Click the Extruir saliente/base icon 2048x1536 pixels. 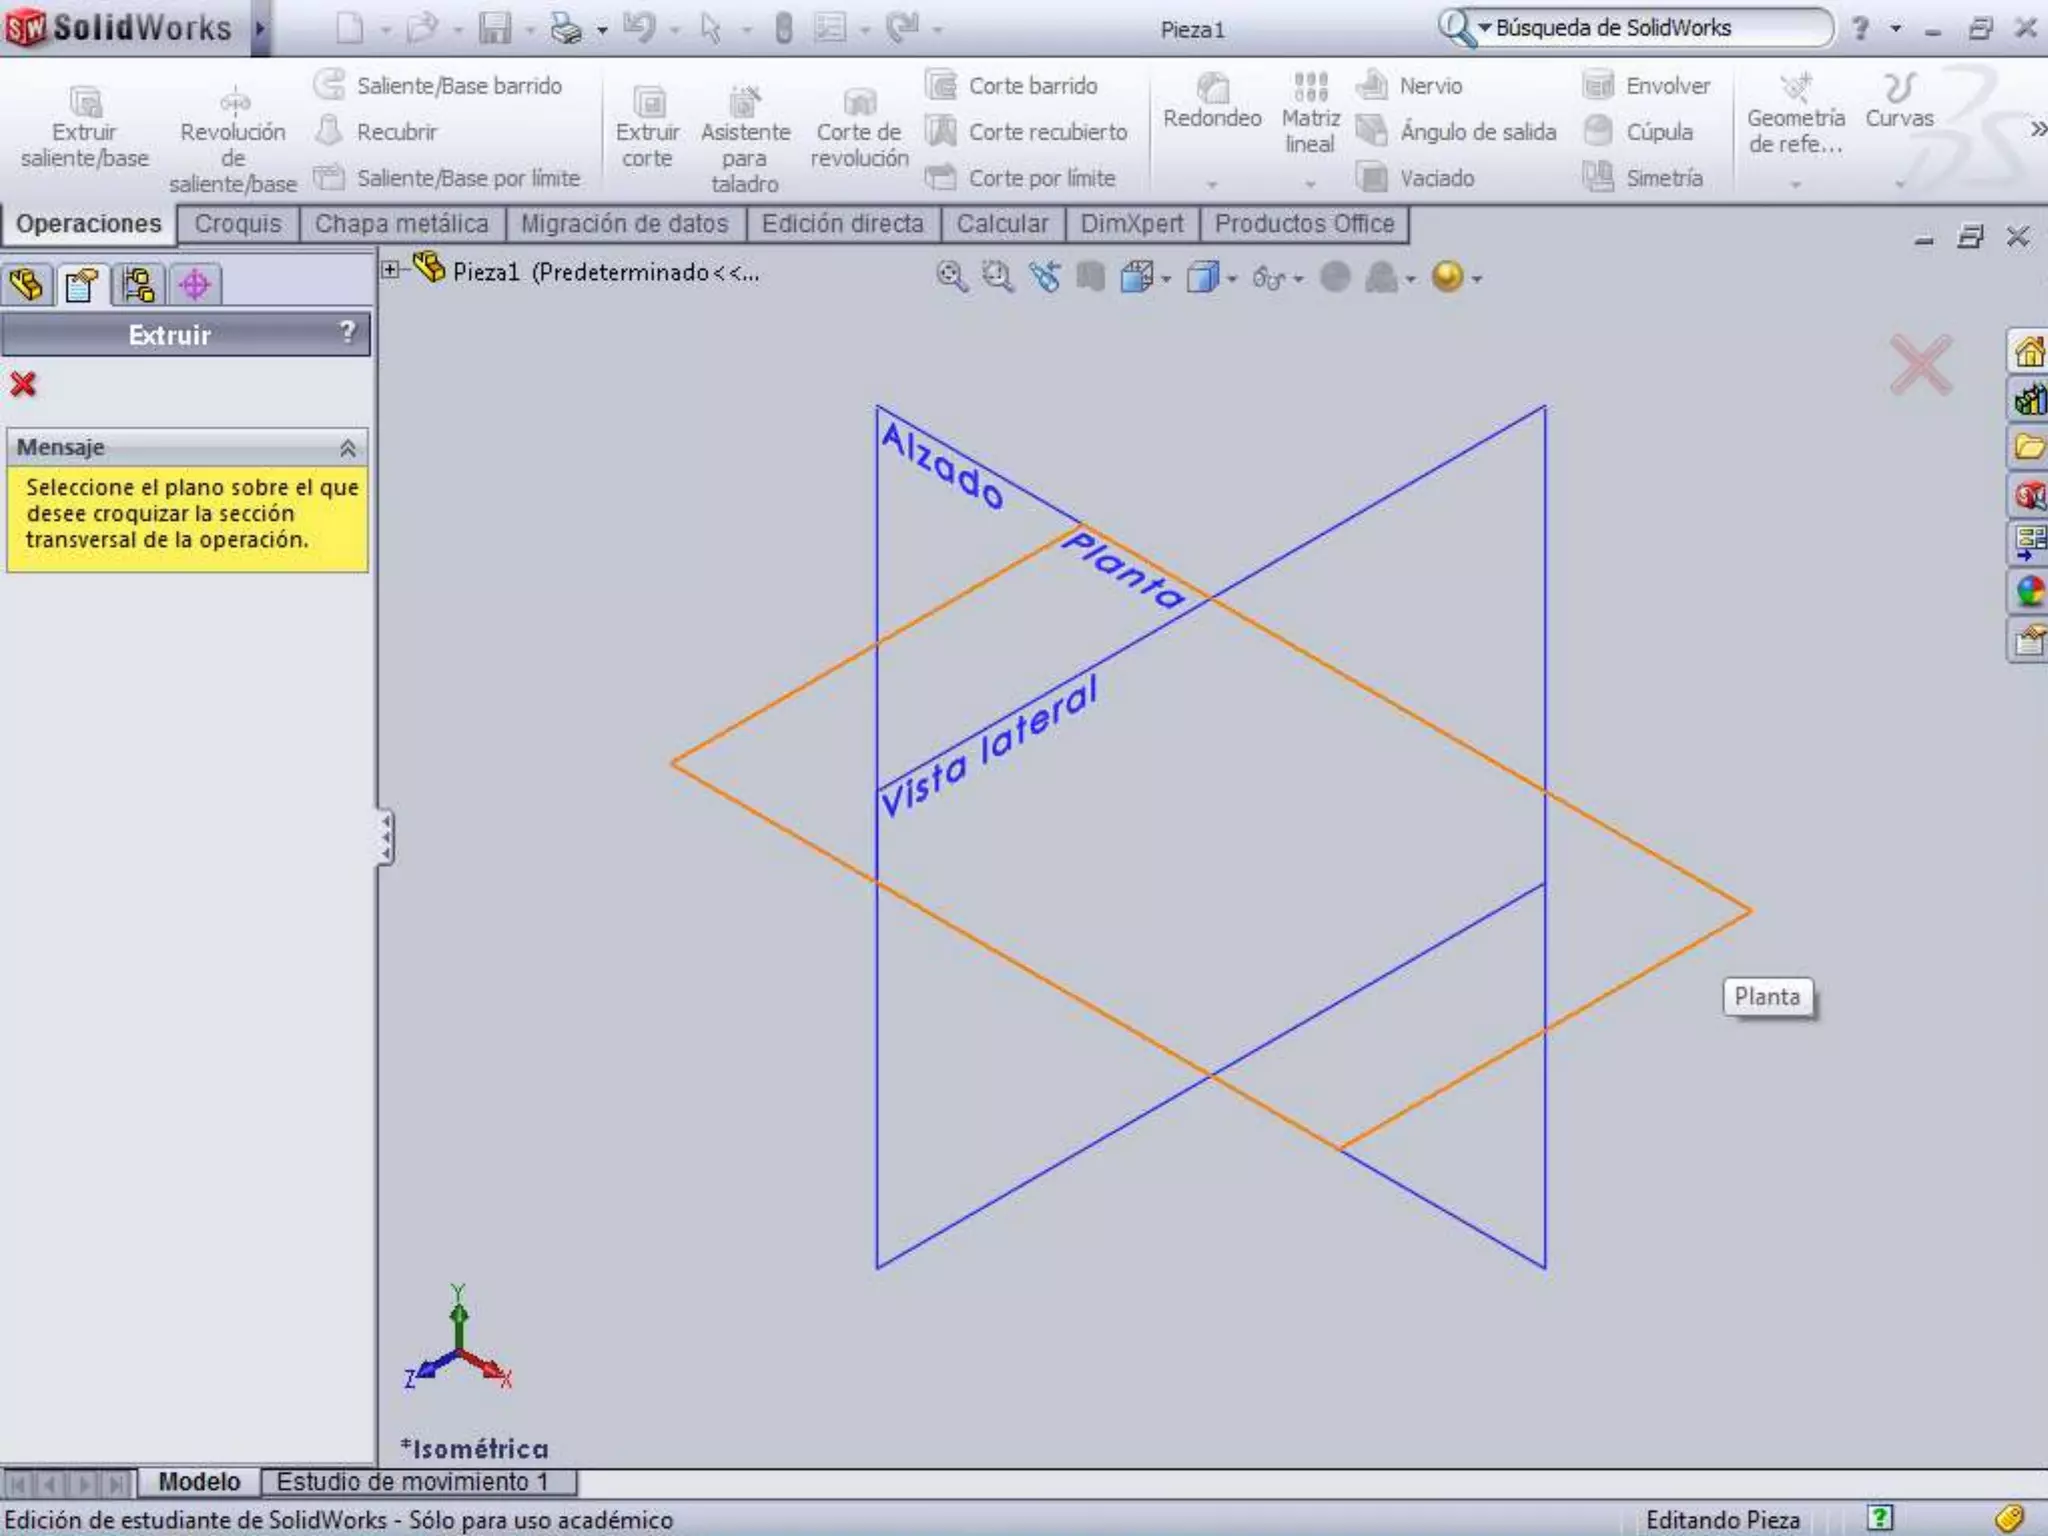pyautogui.click(x=85, y=102)
